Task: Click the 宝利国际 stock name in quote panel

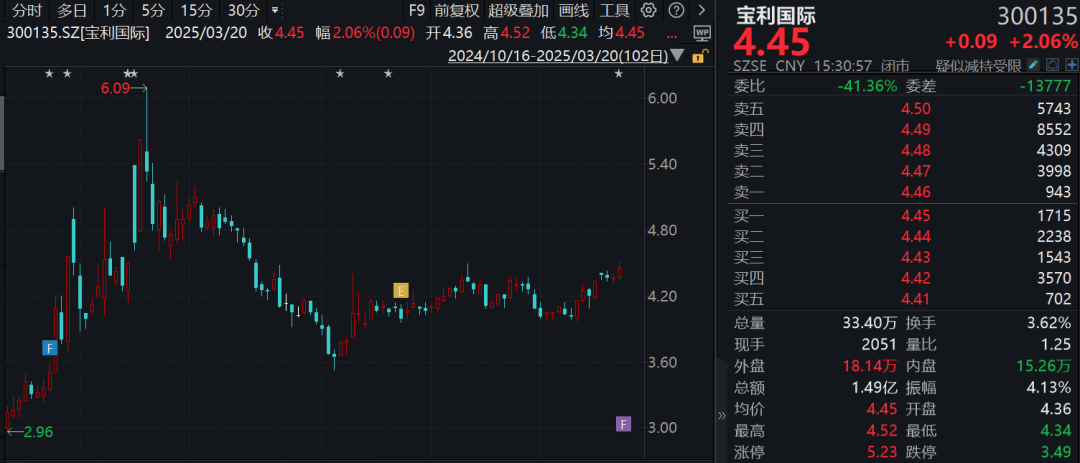Action: [x=776, y=15]
